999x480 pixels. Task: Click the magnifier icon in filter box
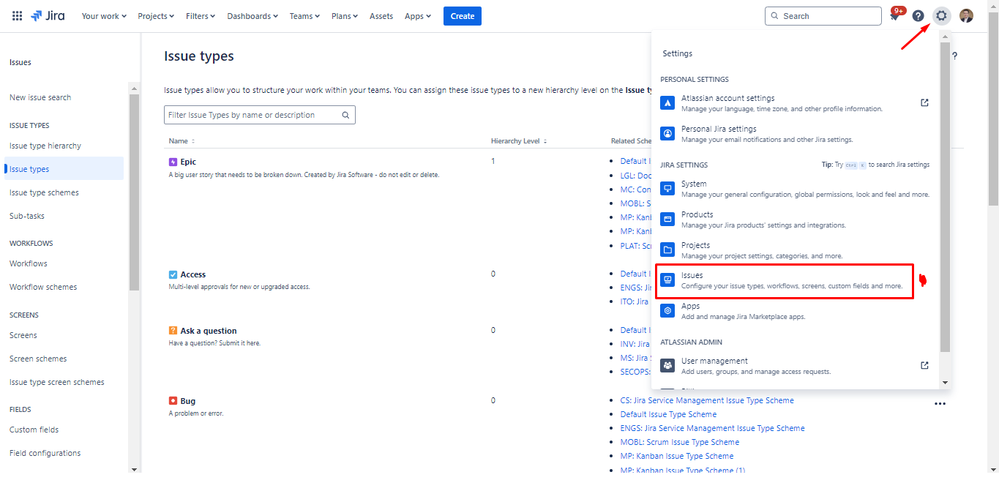pyautogui.click(x=345, y=115)
